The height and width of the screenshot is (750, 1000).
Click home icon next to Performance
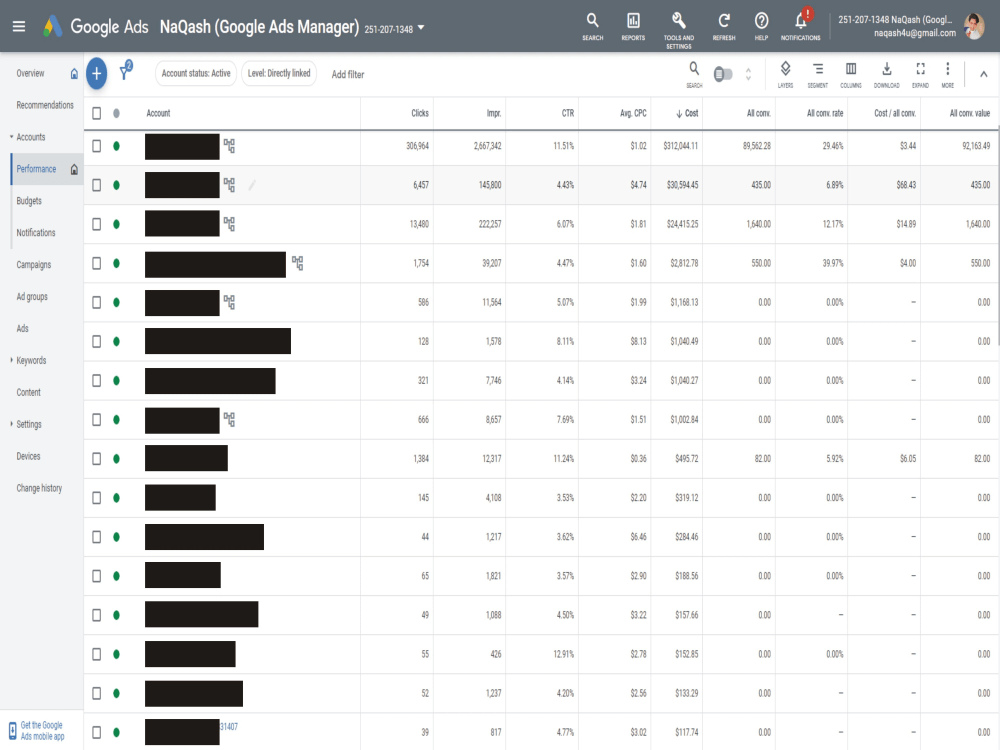tap(74, 170)
